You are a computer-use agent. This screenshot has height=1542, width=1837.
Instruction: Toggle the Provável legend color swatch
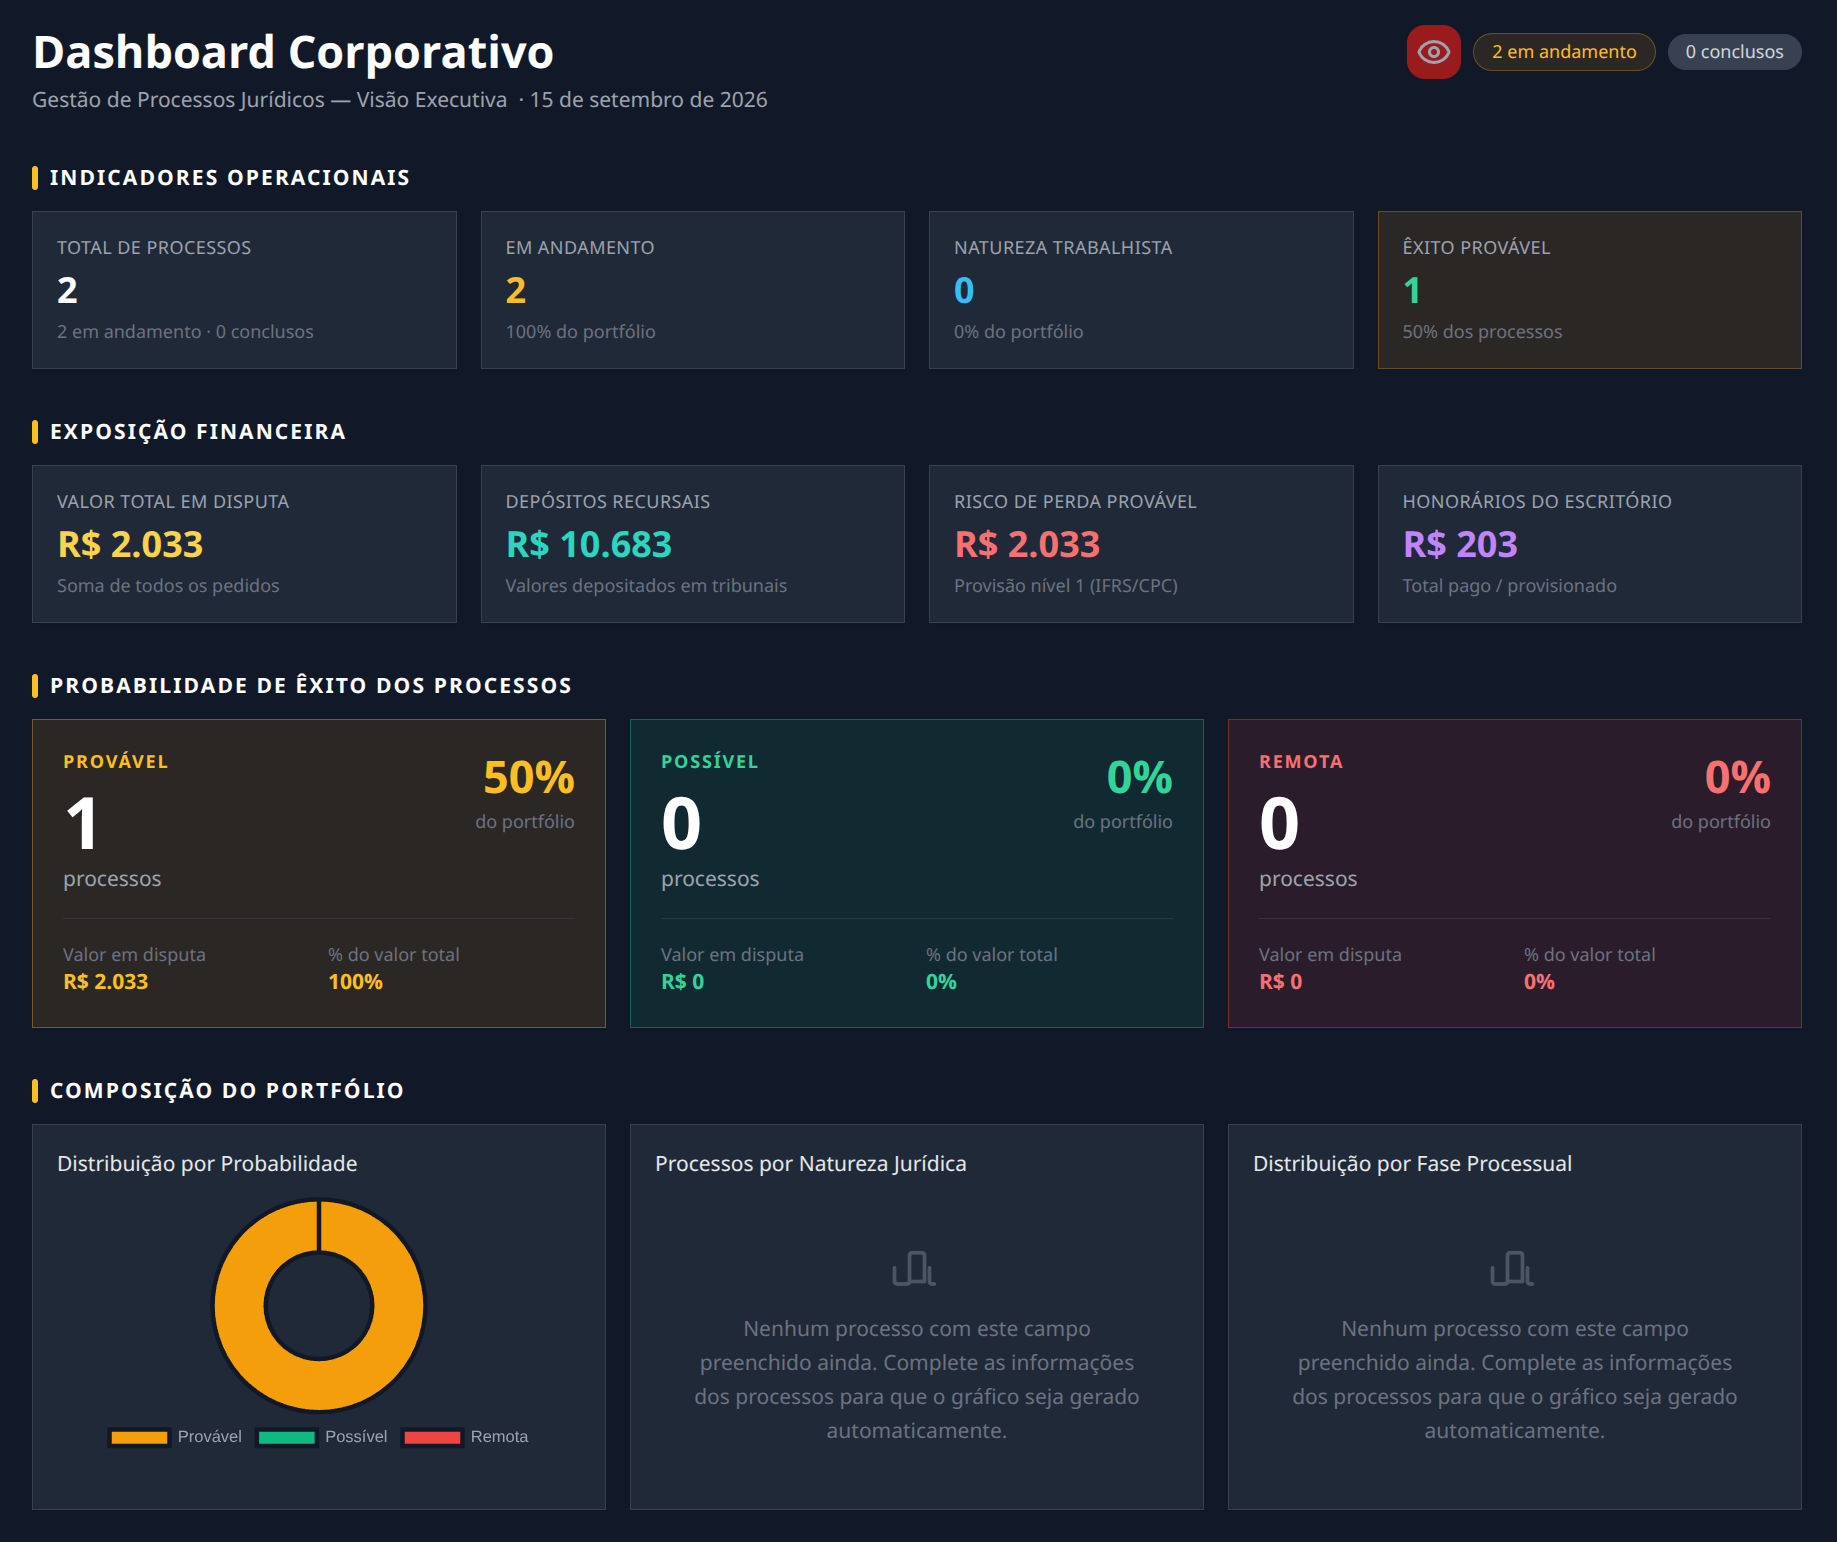pos(139,1437)
